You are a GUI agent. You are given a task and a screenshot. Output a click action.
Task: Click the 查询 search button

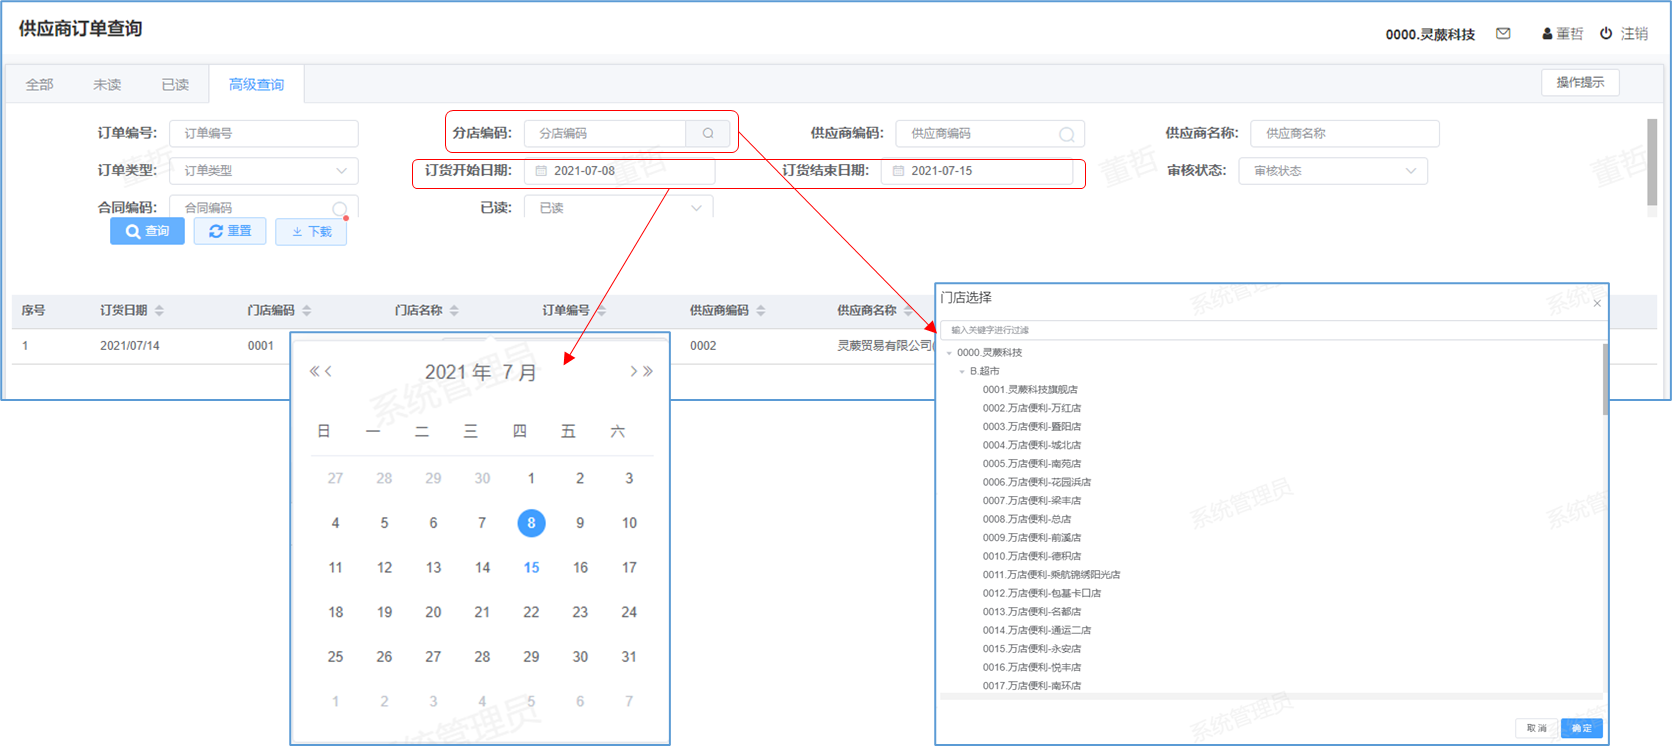pos(147,231)
